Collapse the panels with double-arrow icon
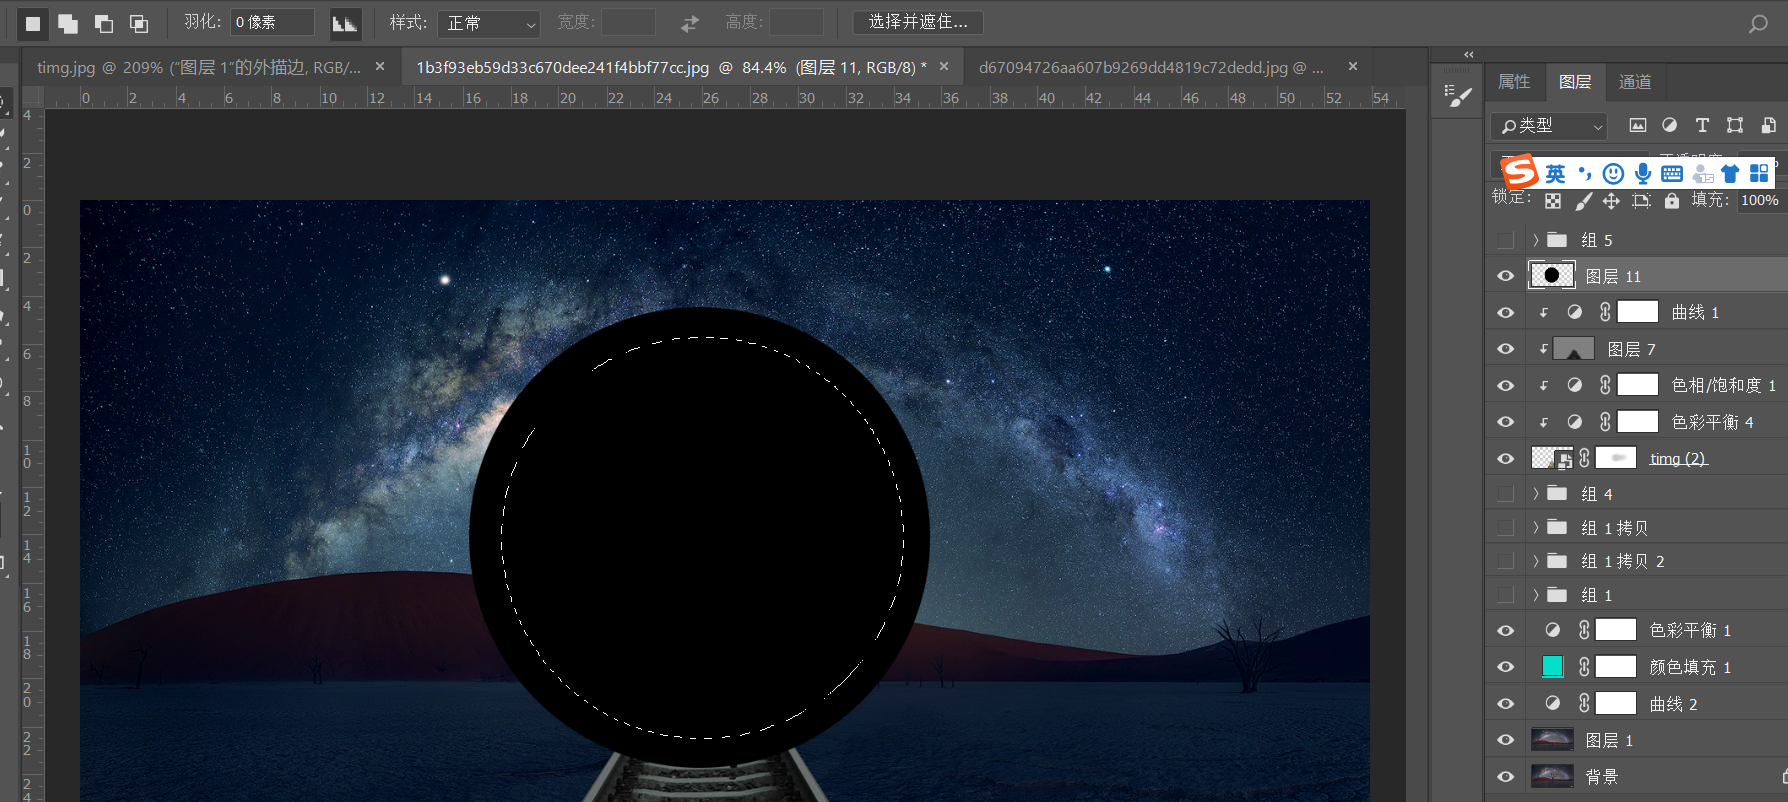The height and width of the screenshot is (802, 1788). tap(1469, 54)
